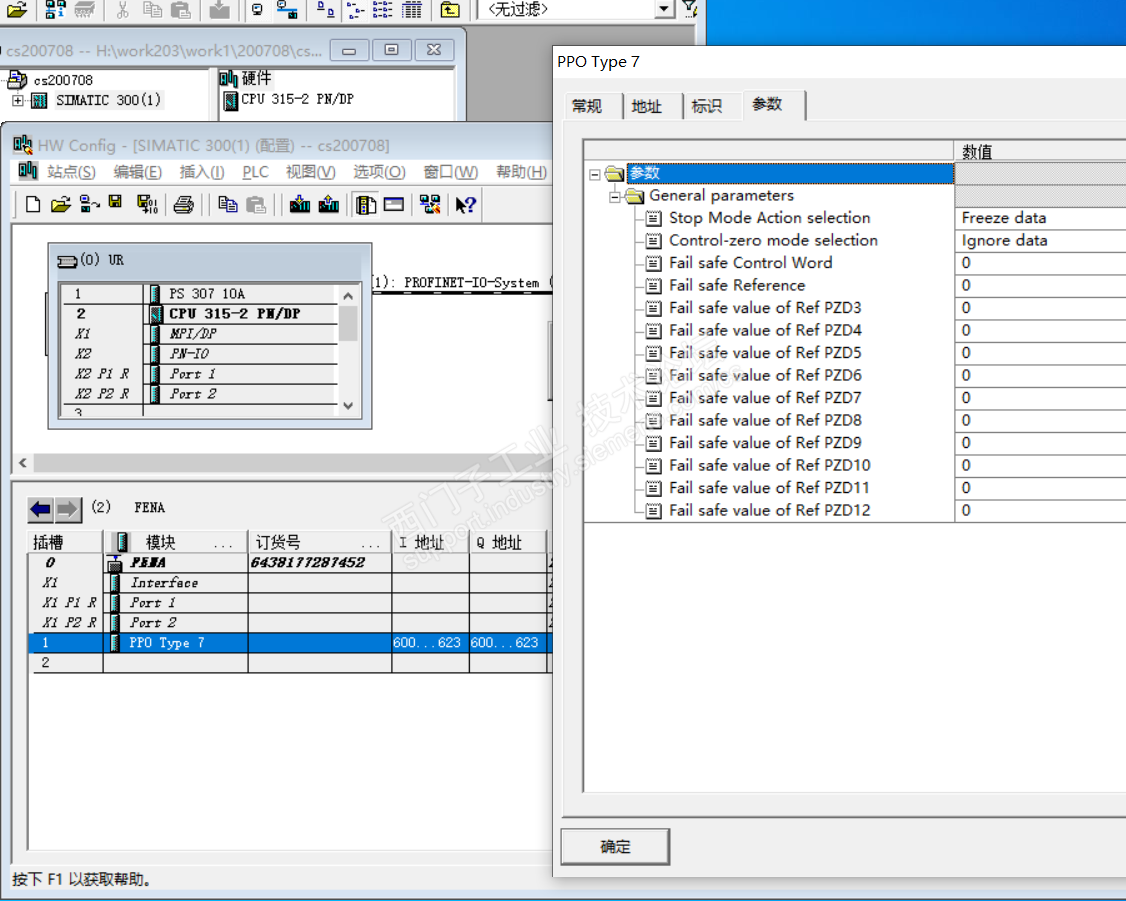Viewport: 1126px width, 901px height.
Task: Click the Download icon in SIMATIC Manager toolbar
Action: pos(219,10)
